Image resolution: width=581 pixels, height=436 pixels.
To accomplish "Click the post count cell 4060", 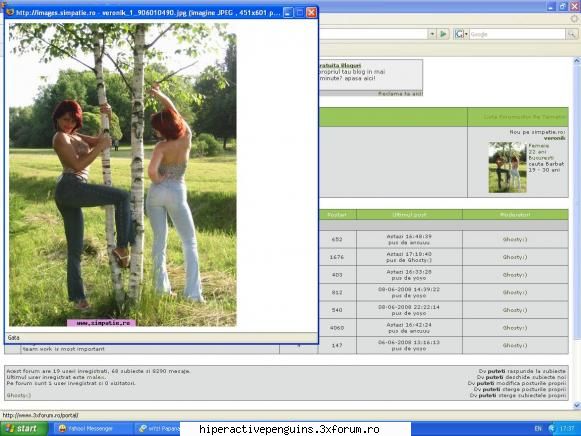I will click(337, 328).
